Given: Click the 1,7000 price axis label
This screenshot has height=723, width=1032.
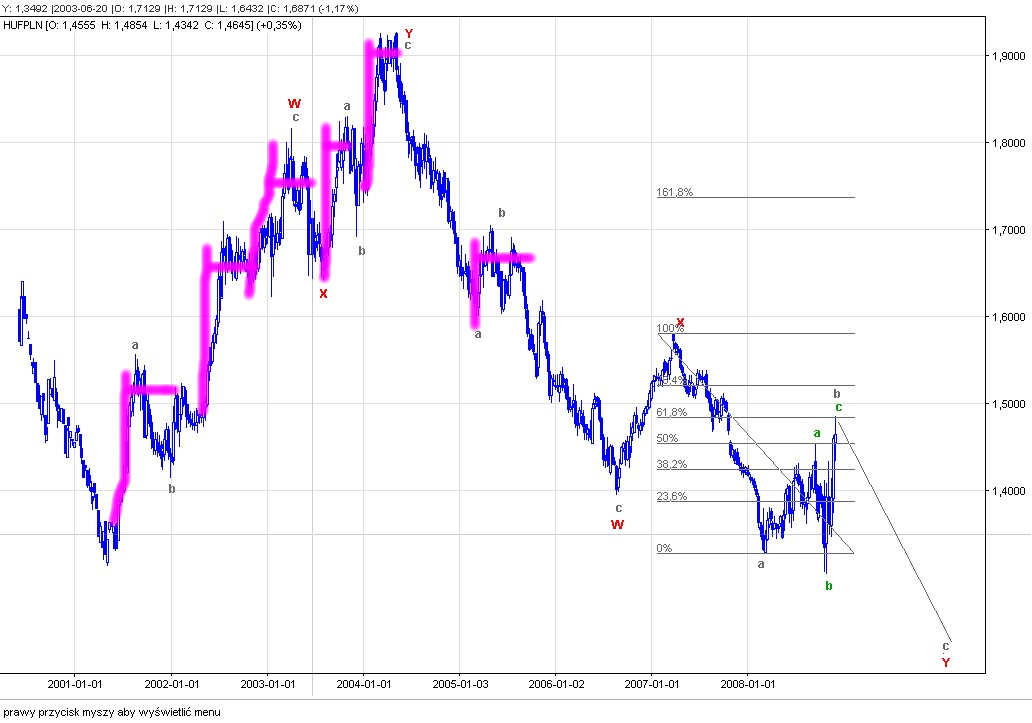Looking at the screenshot, I should (x=1009, y=230).
